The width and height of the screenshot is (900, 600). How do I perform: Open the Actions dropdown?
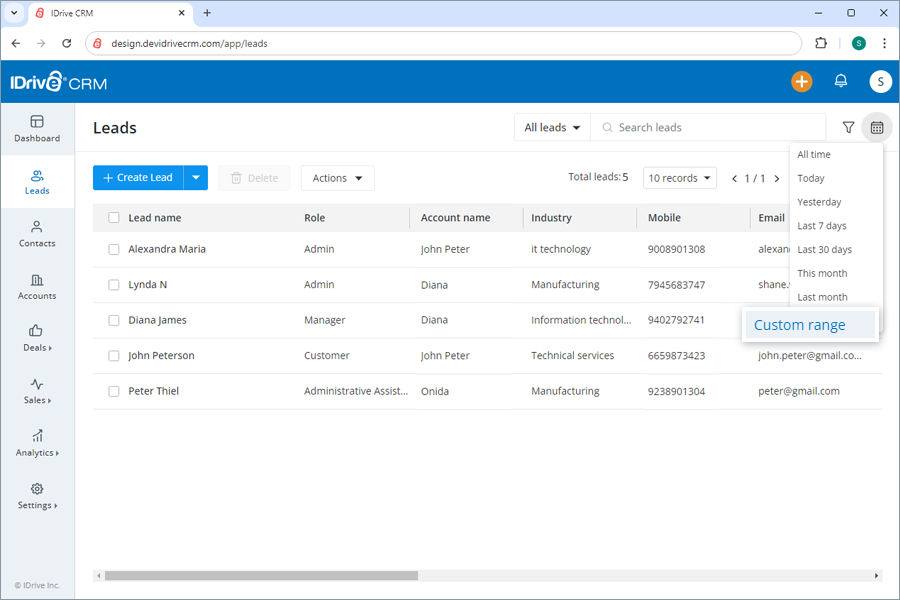[x=337, y=177]
